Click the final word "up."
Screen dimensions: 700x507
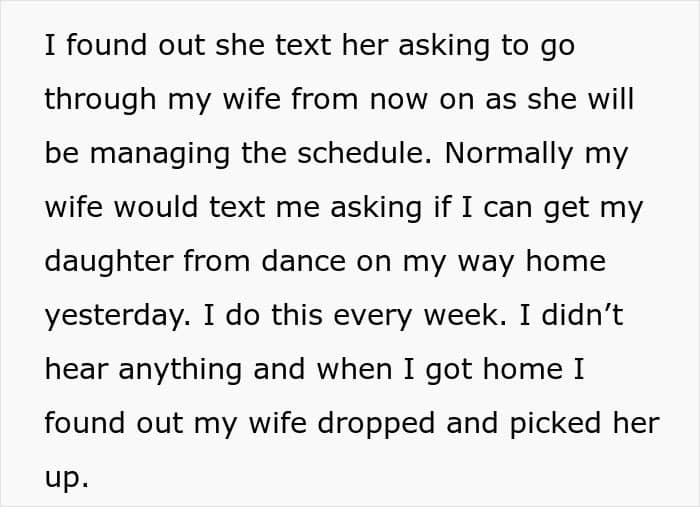coord(66,477)
